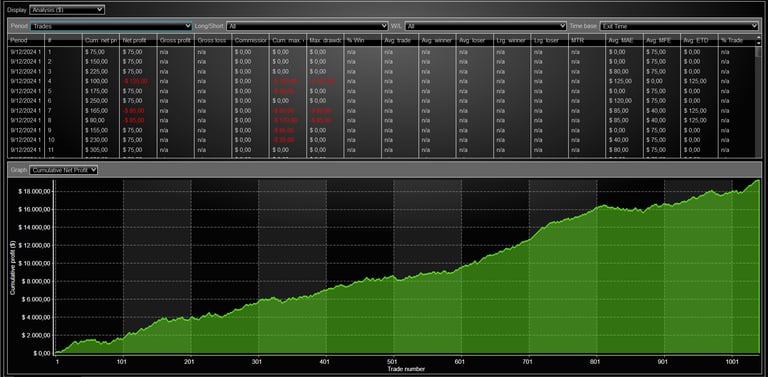The width and height of the screenshot is (768, 377).
Task: Click the Avg. MAE column header
Action: 624,40
